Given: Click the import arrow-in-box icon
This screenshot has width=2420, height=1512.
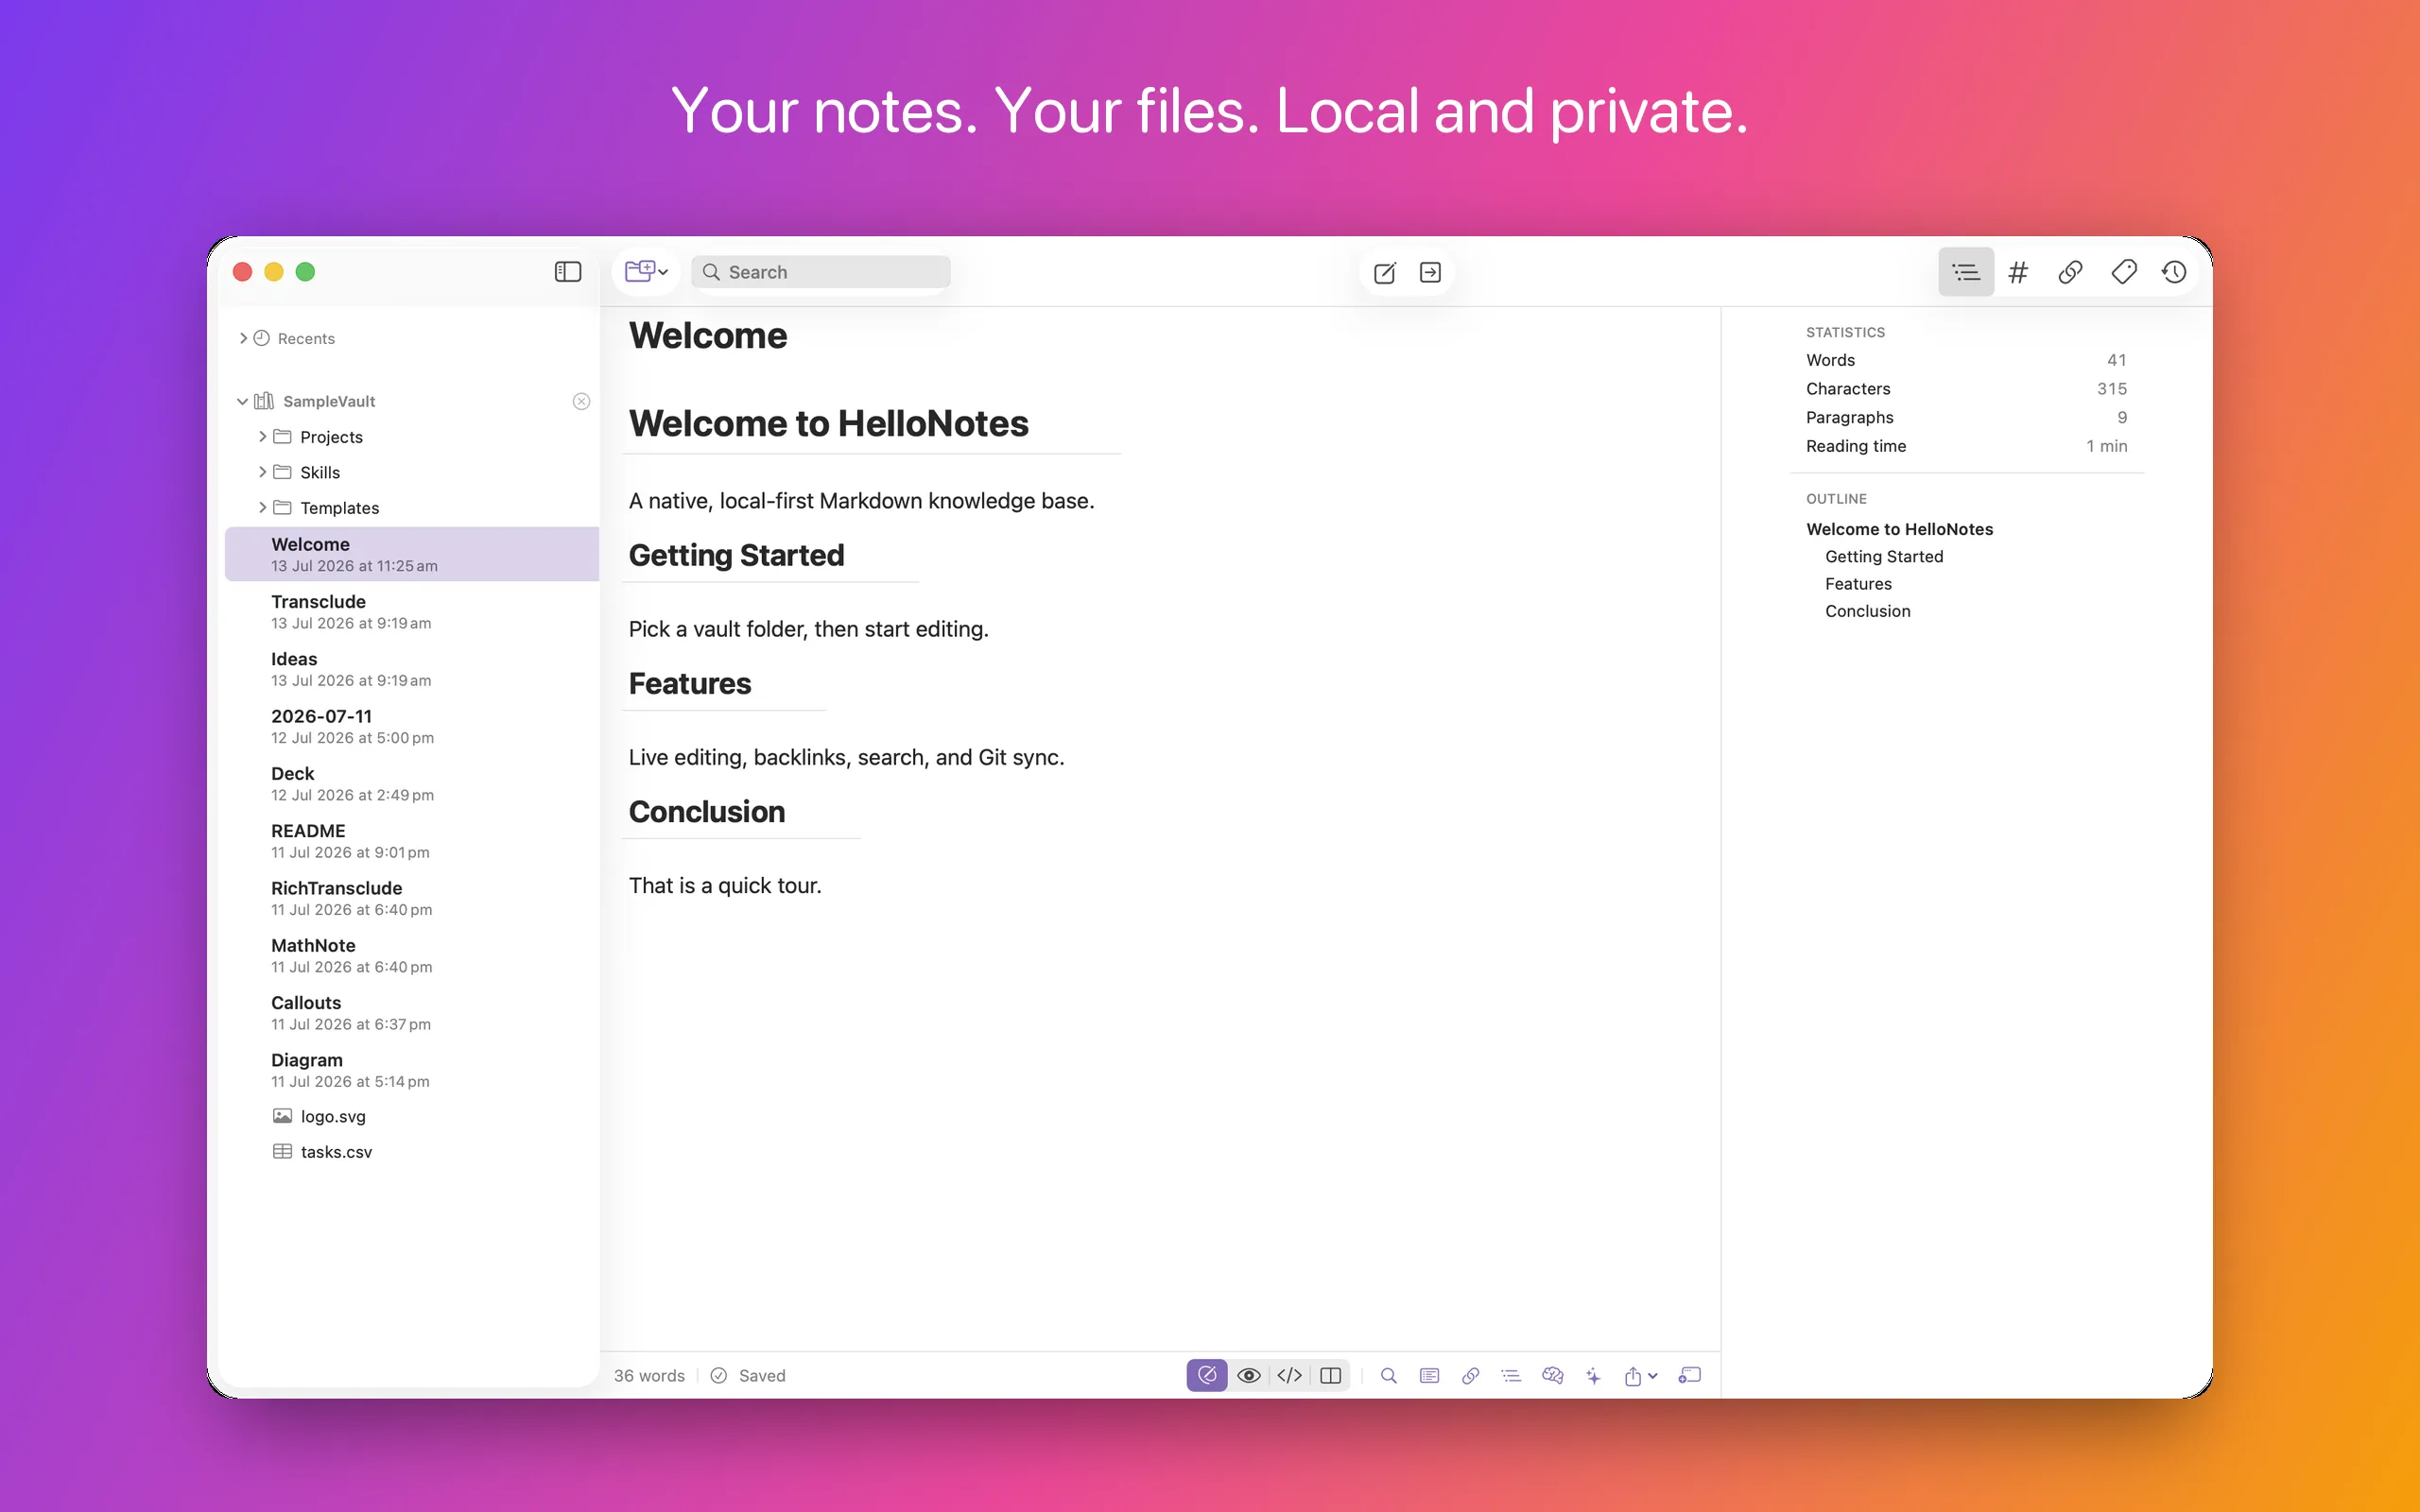Looking at the screenshot, I should click(1430, 273).
